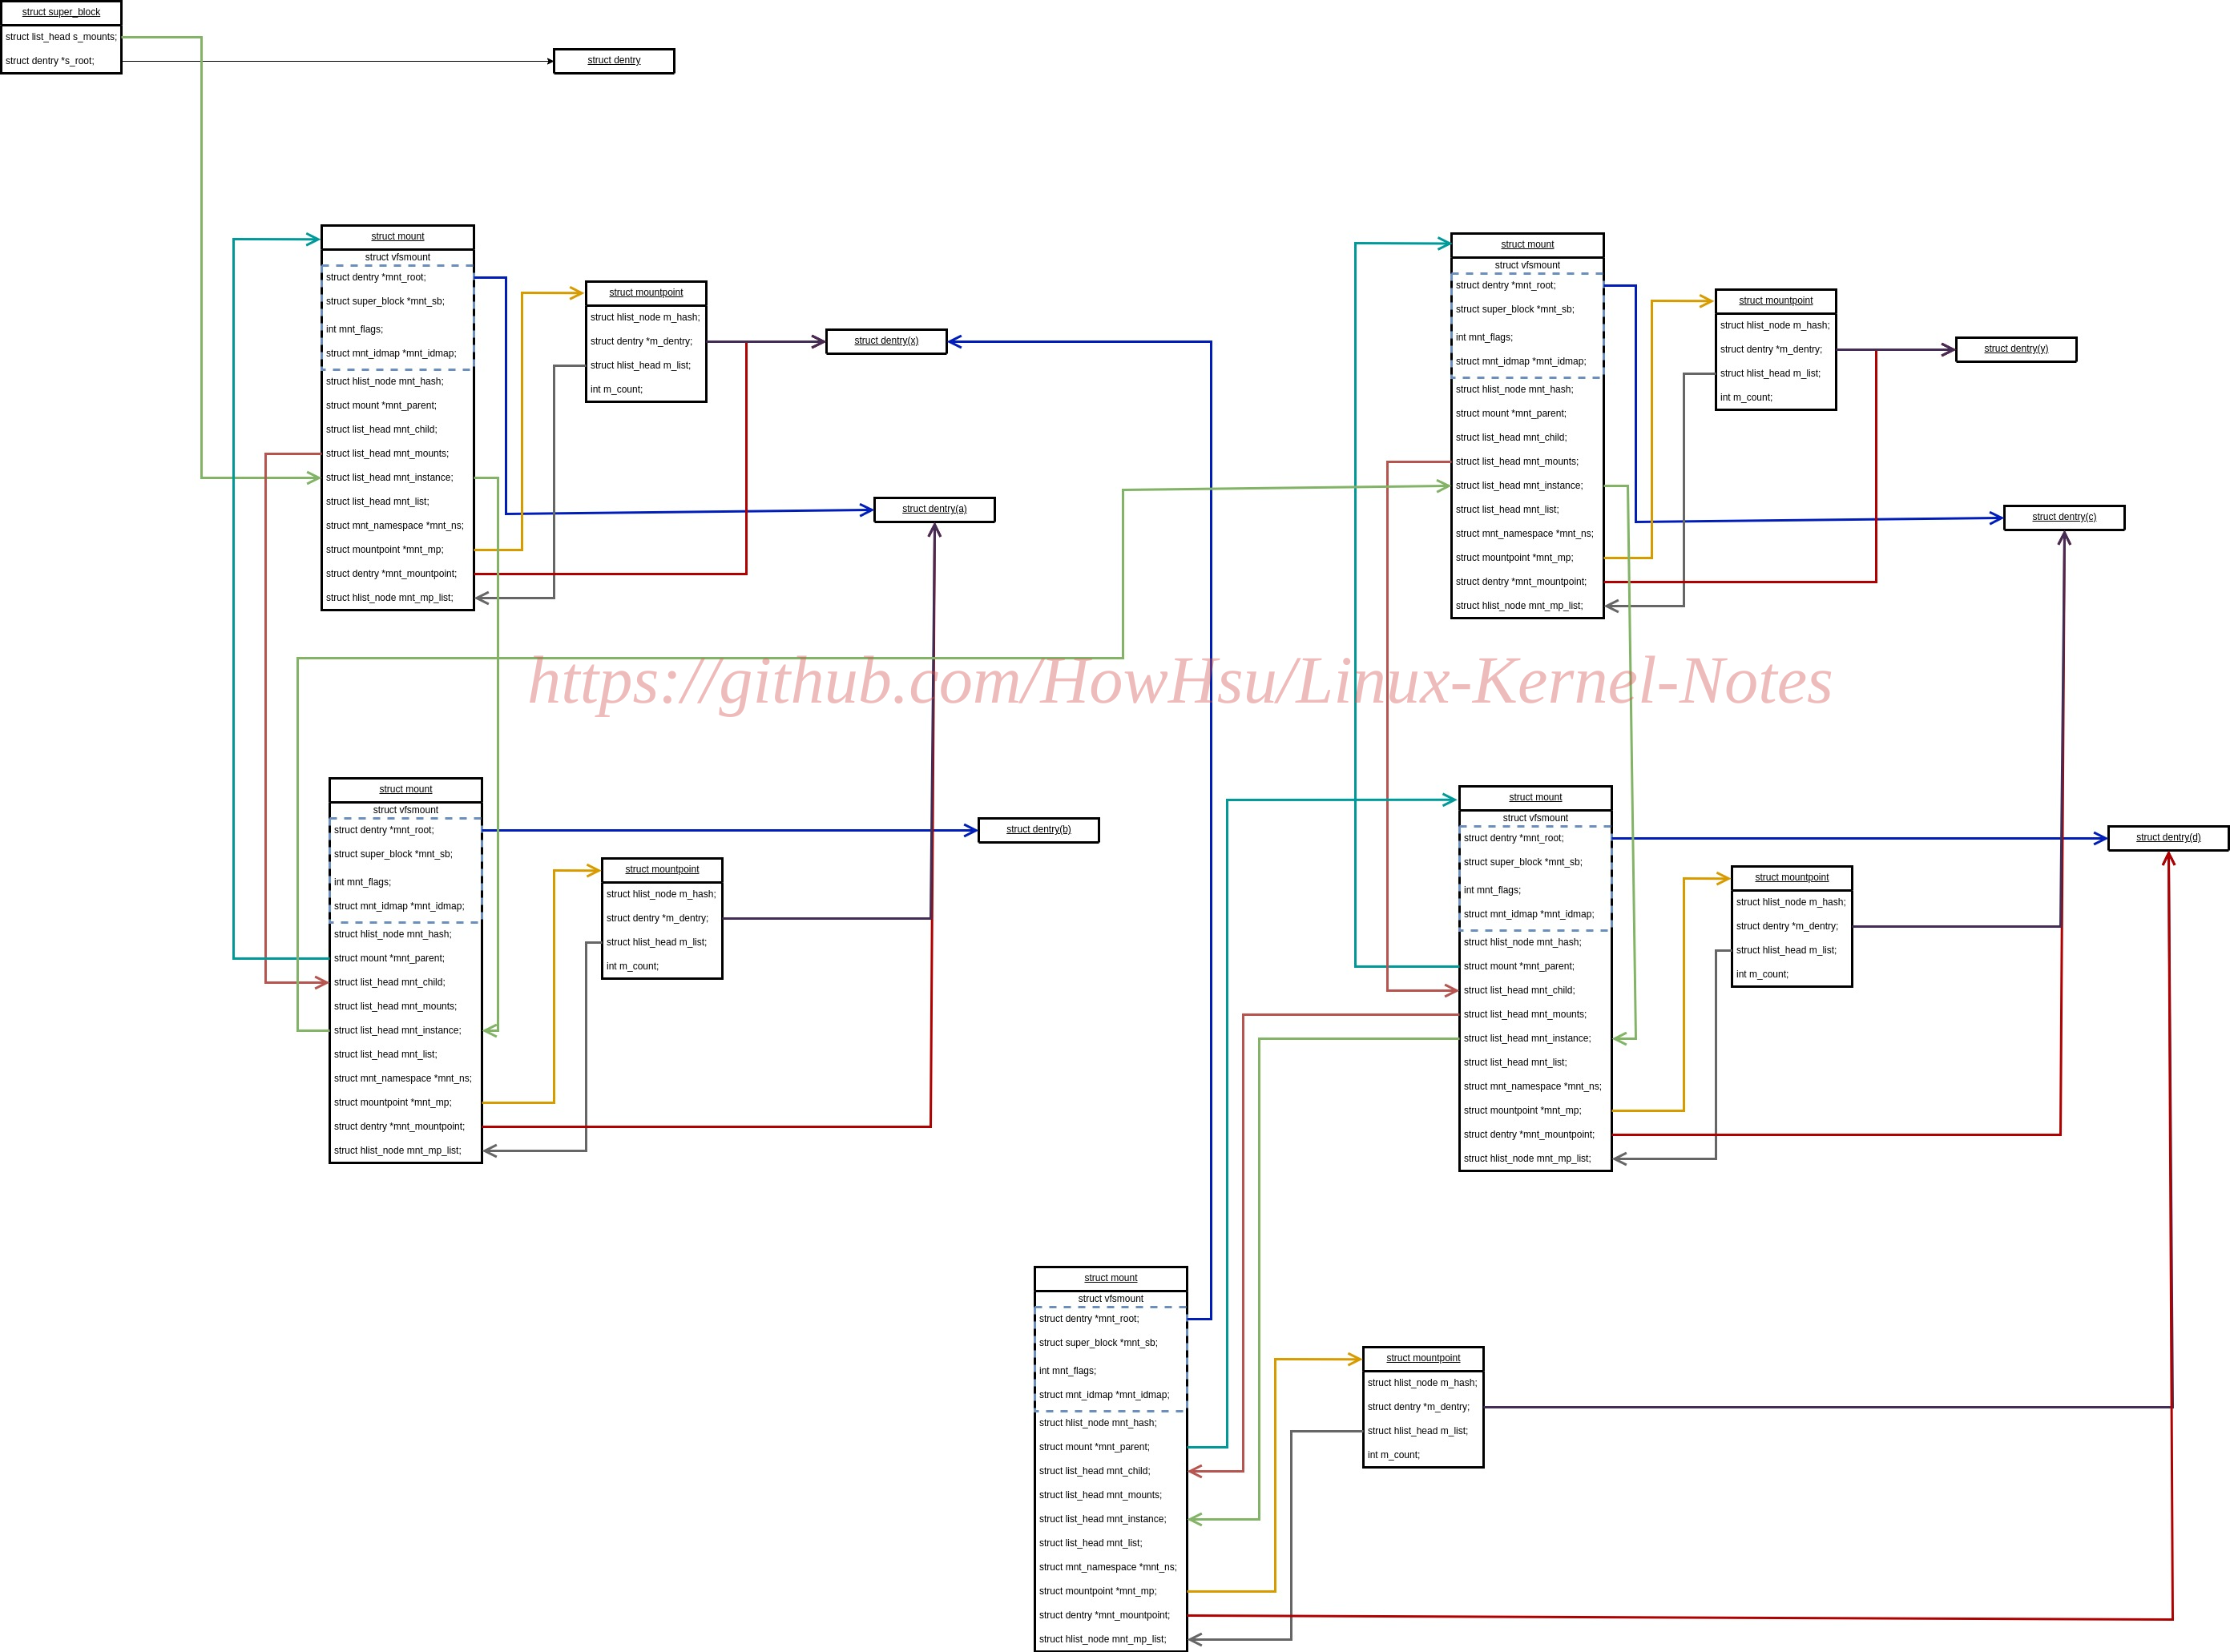
Task: Select the struct dentry(a) node
Action: pyautogui.click(x=934, y=510)
